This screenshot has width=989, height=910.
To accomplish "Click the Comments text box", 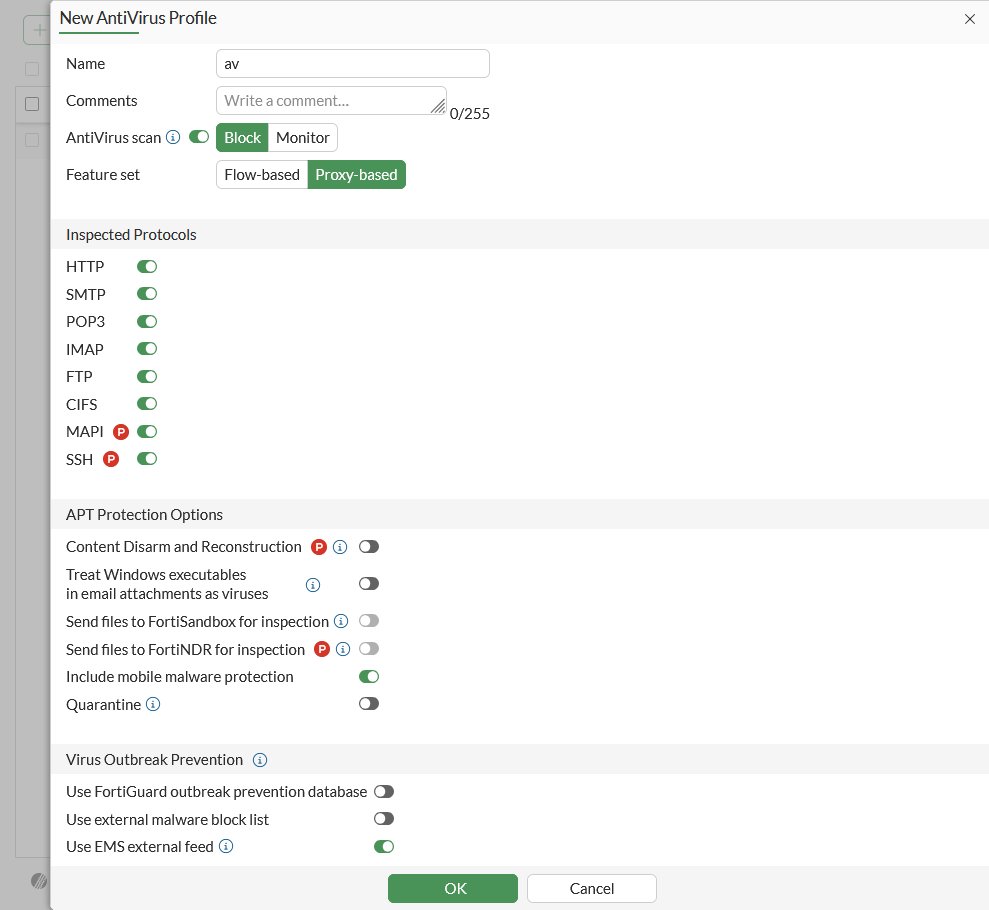I will (331, 101).
